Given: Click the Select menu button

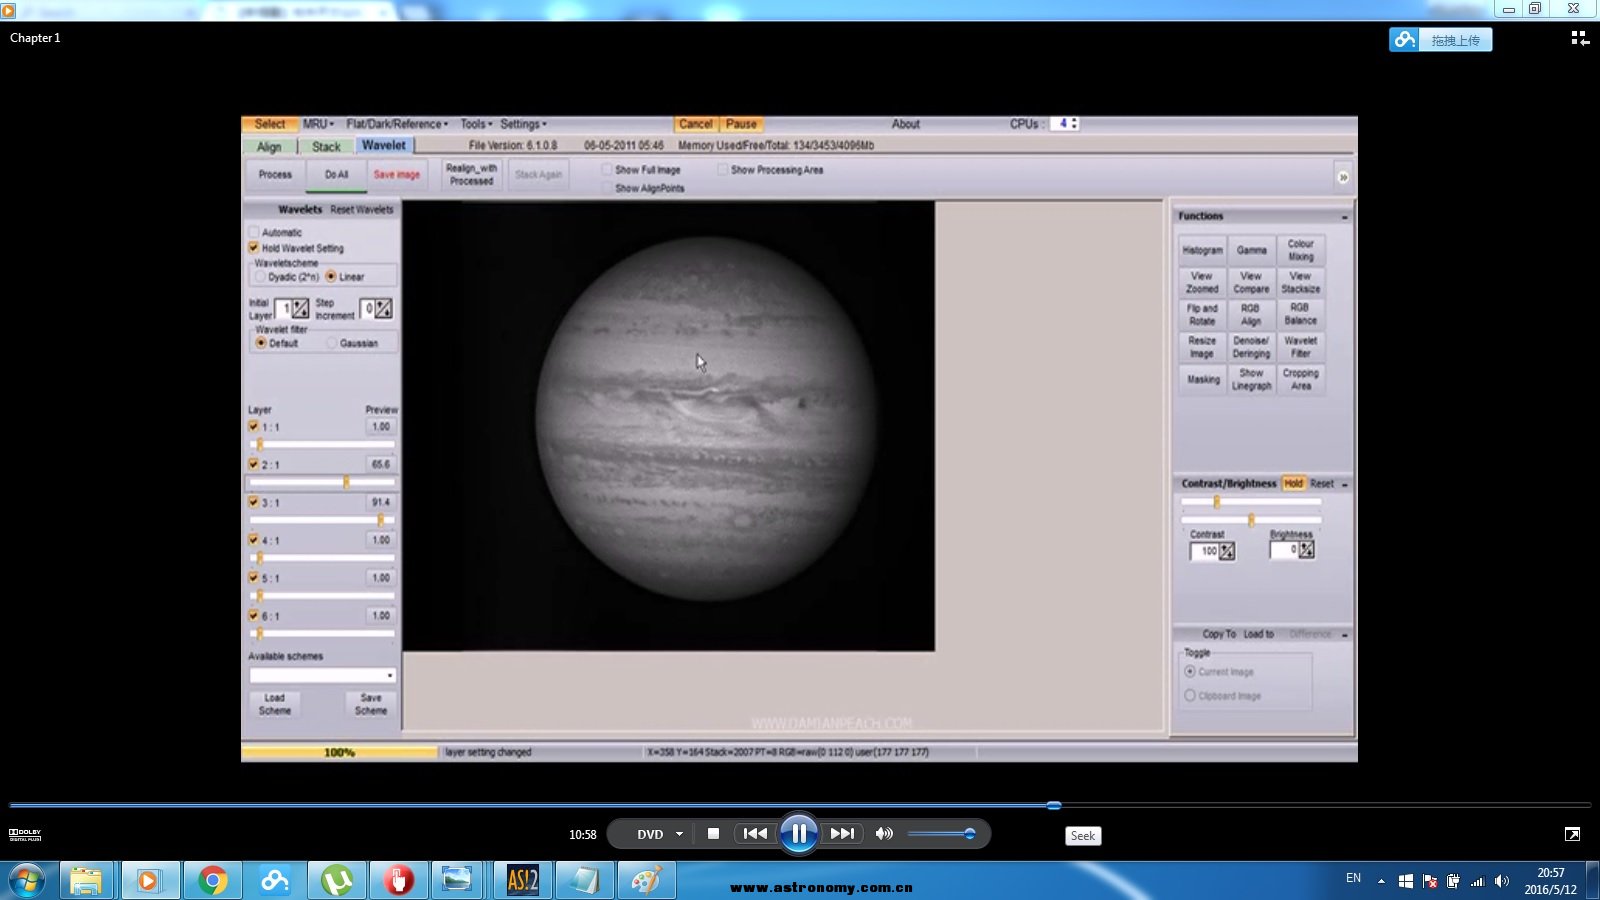Looking at the screenshot, I should (269, 124).
